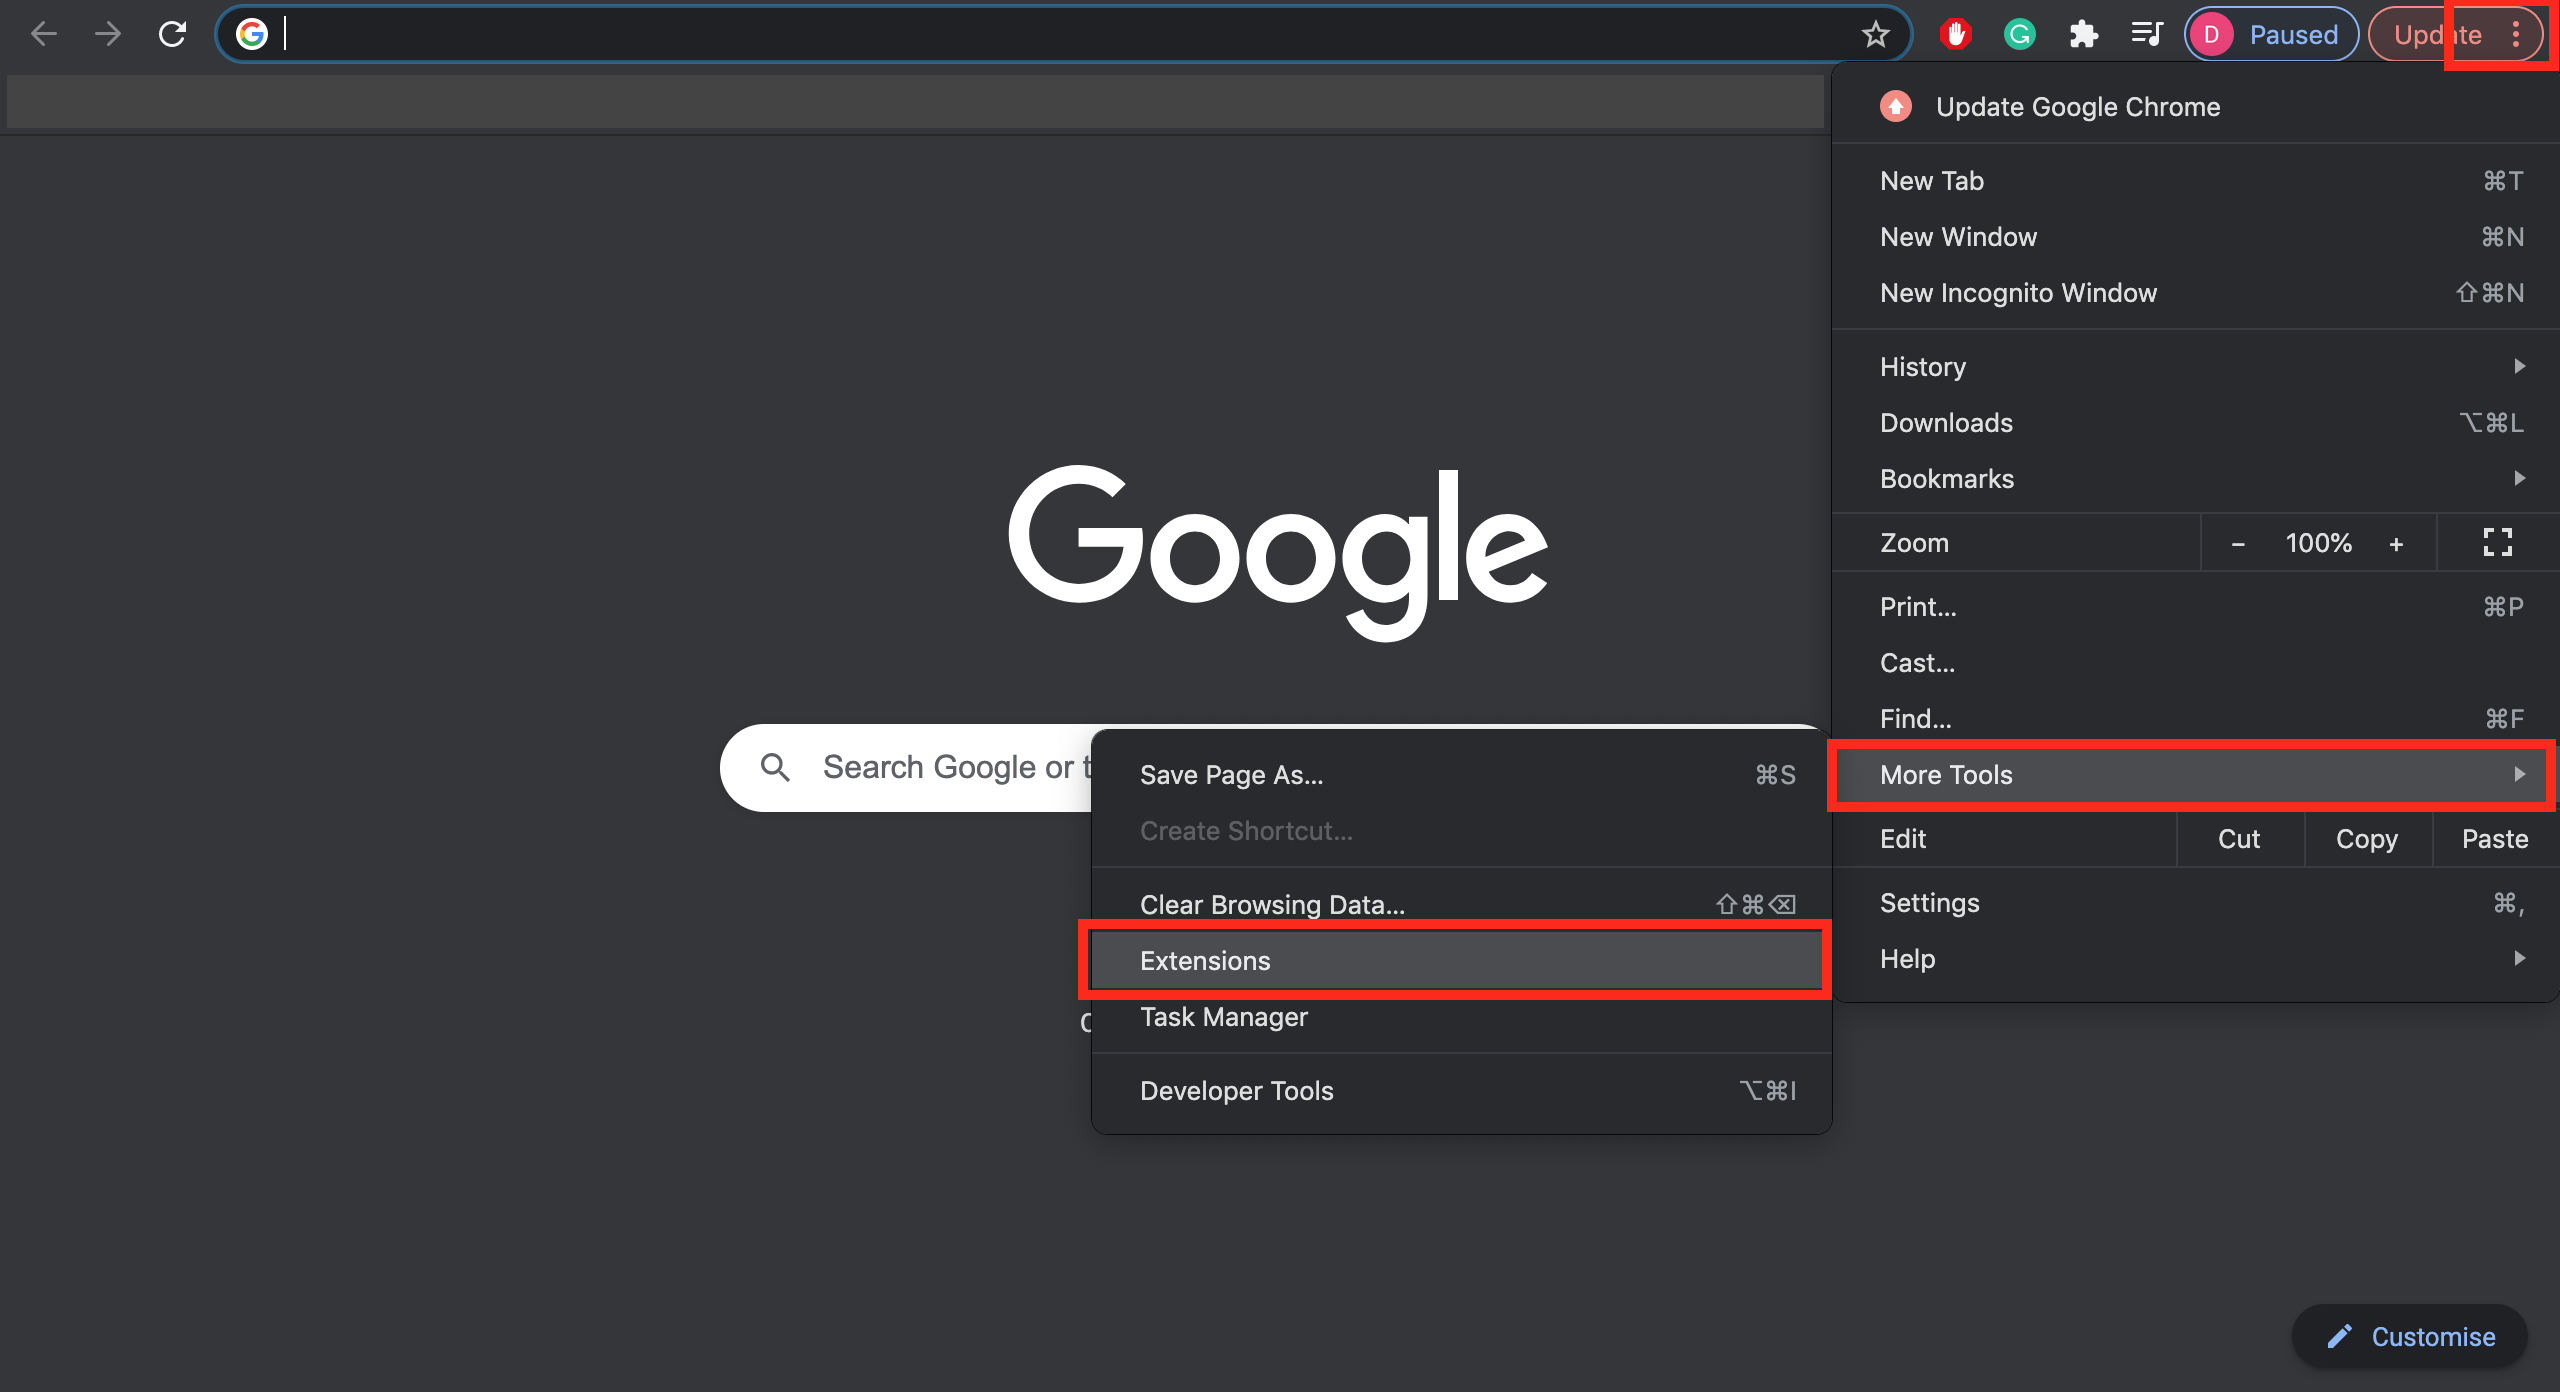
Task: Click the Paused profile button
Action: [x=2270, y=35]
